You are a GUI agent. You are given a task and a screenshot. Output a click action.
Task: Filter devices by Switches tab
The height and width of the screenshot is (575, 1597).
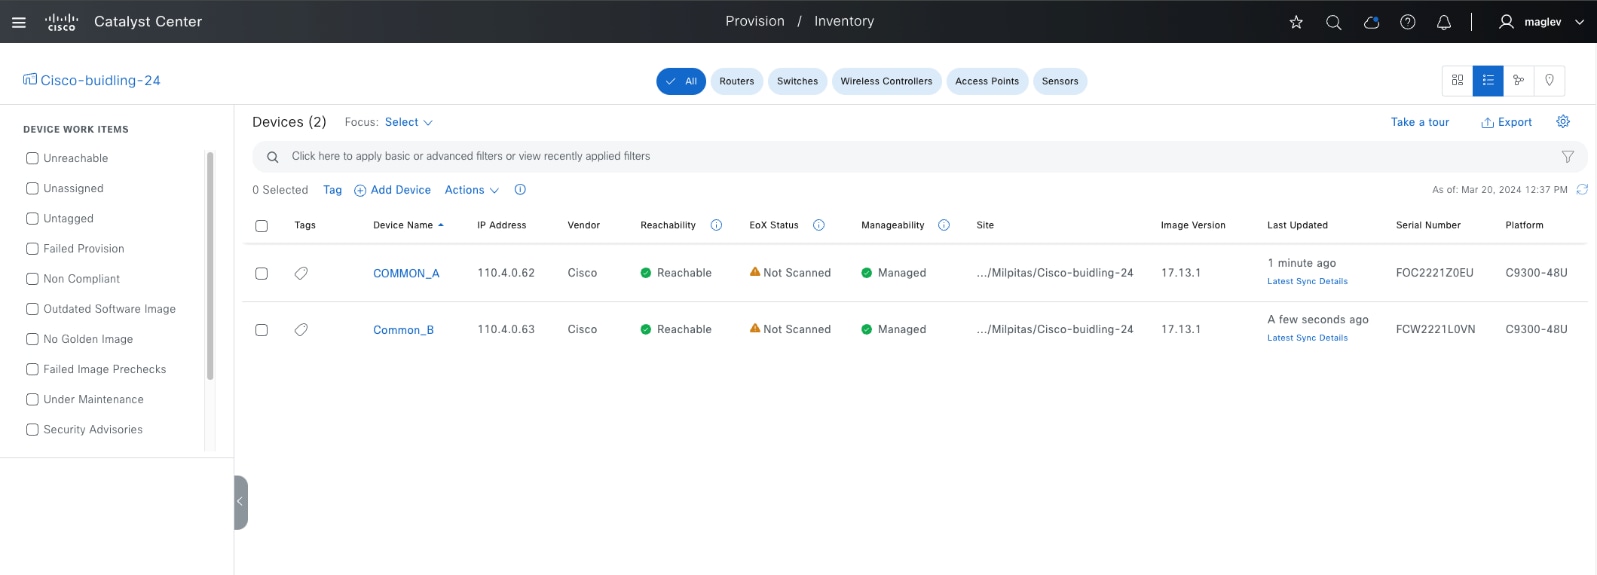pos(797,81)
